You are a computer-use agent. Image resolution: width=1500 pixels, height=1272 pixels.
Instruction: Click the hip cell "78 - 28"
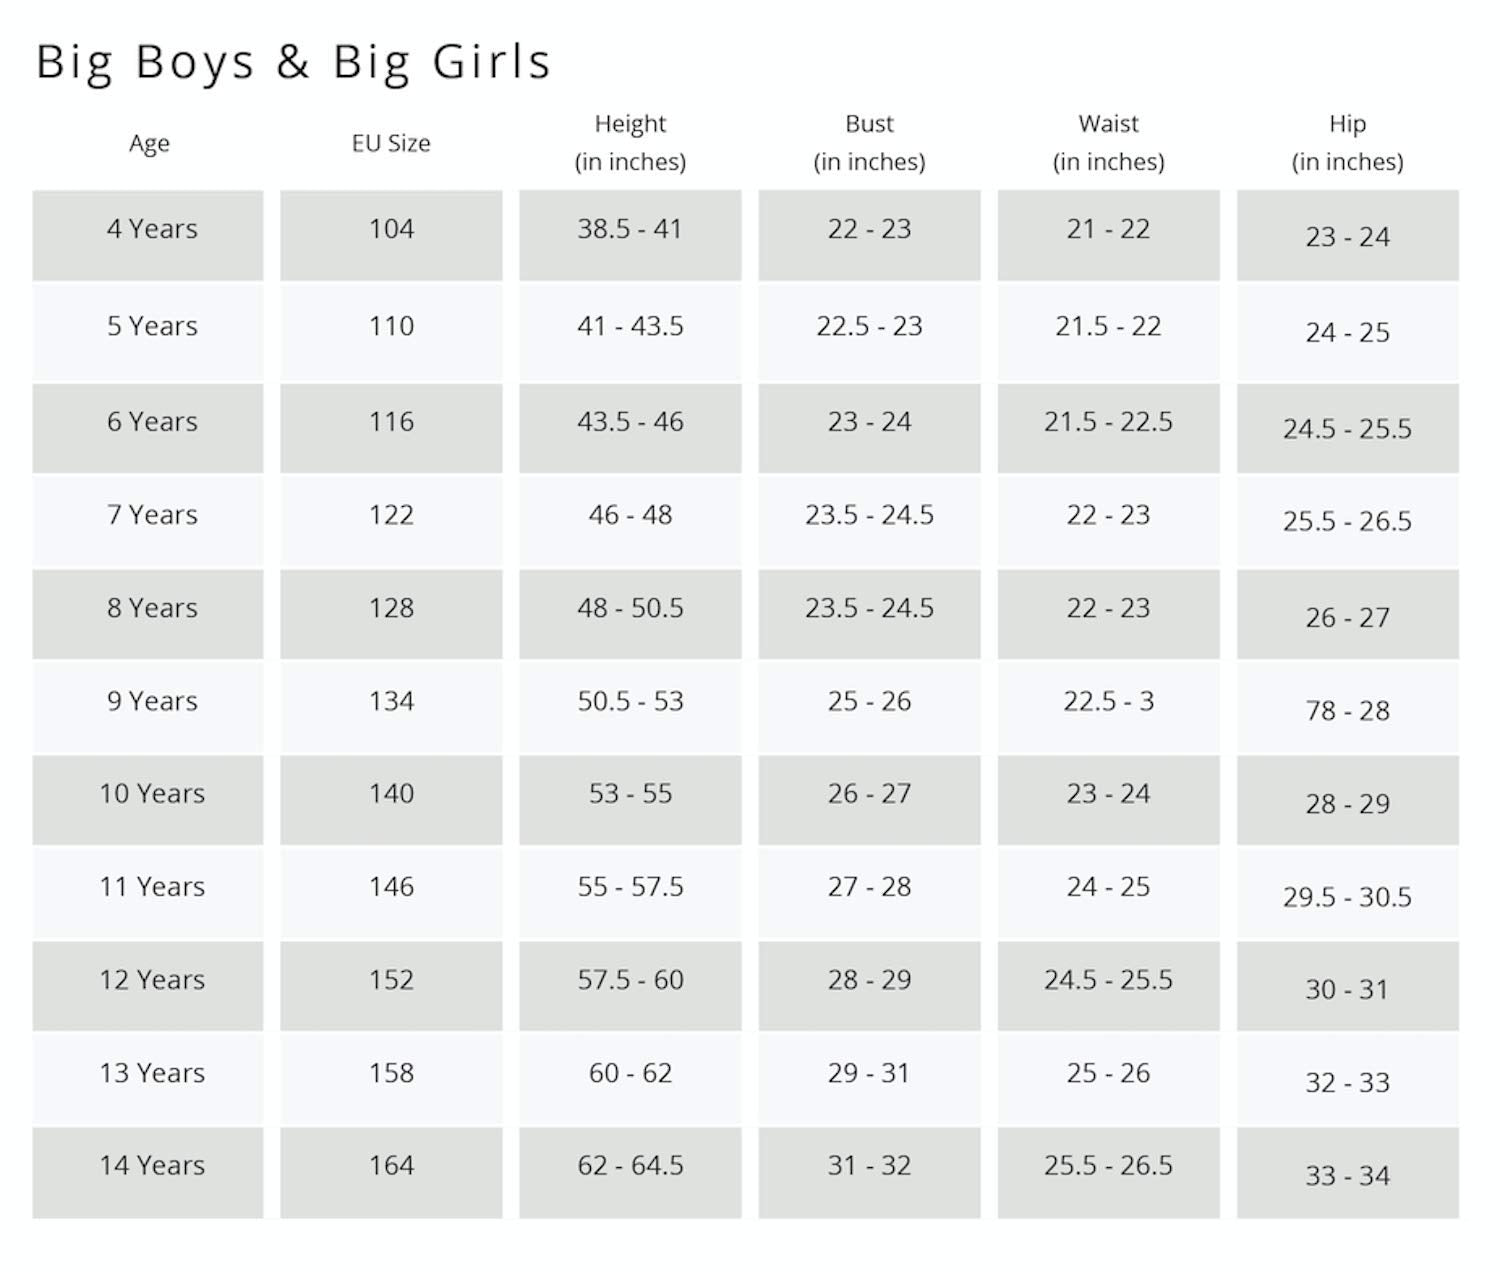1347,711
